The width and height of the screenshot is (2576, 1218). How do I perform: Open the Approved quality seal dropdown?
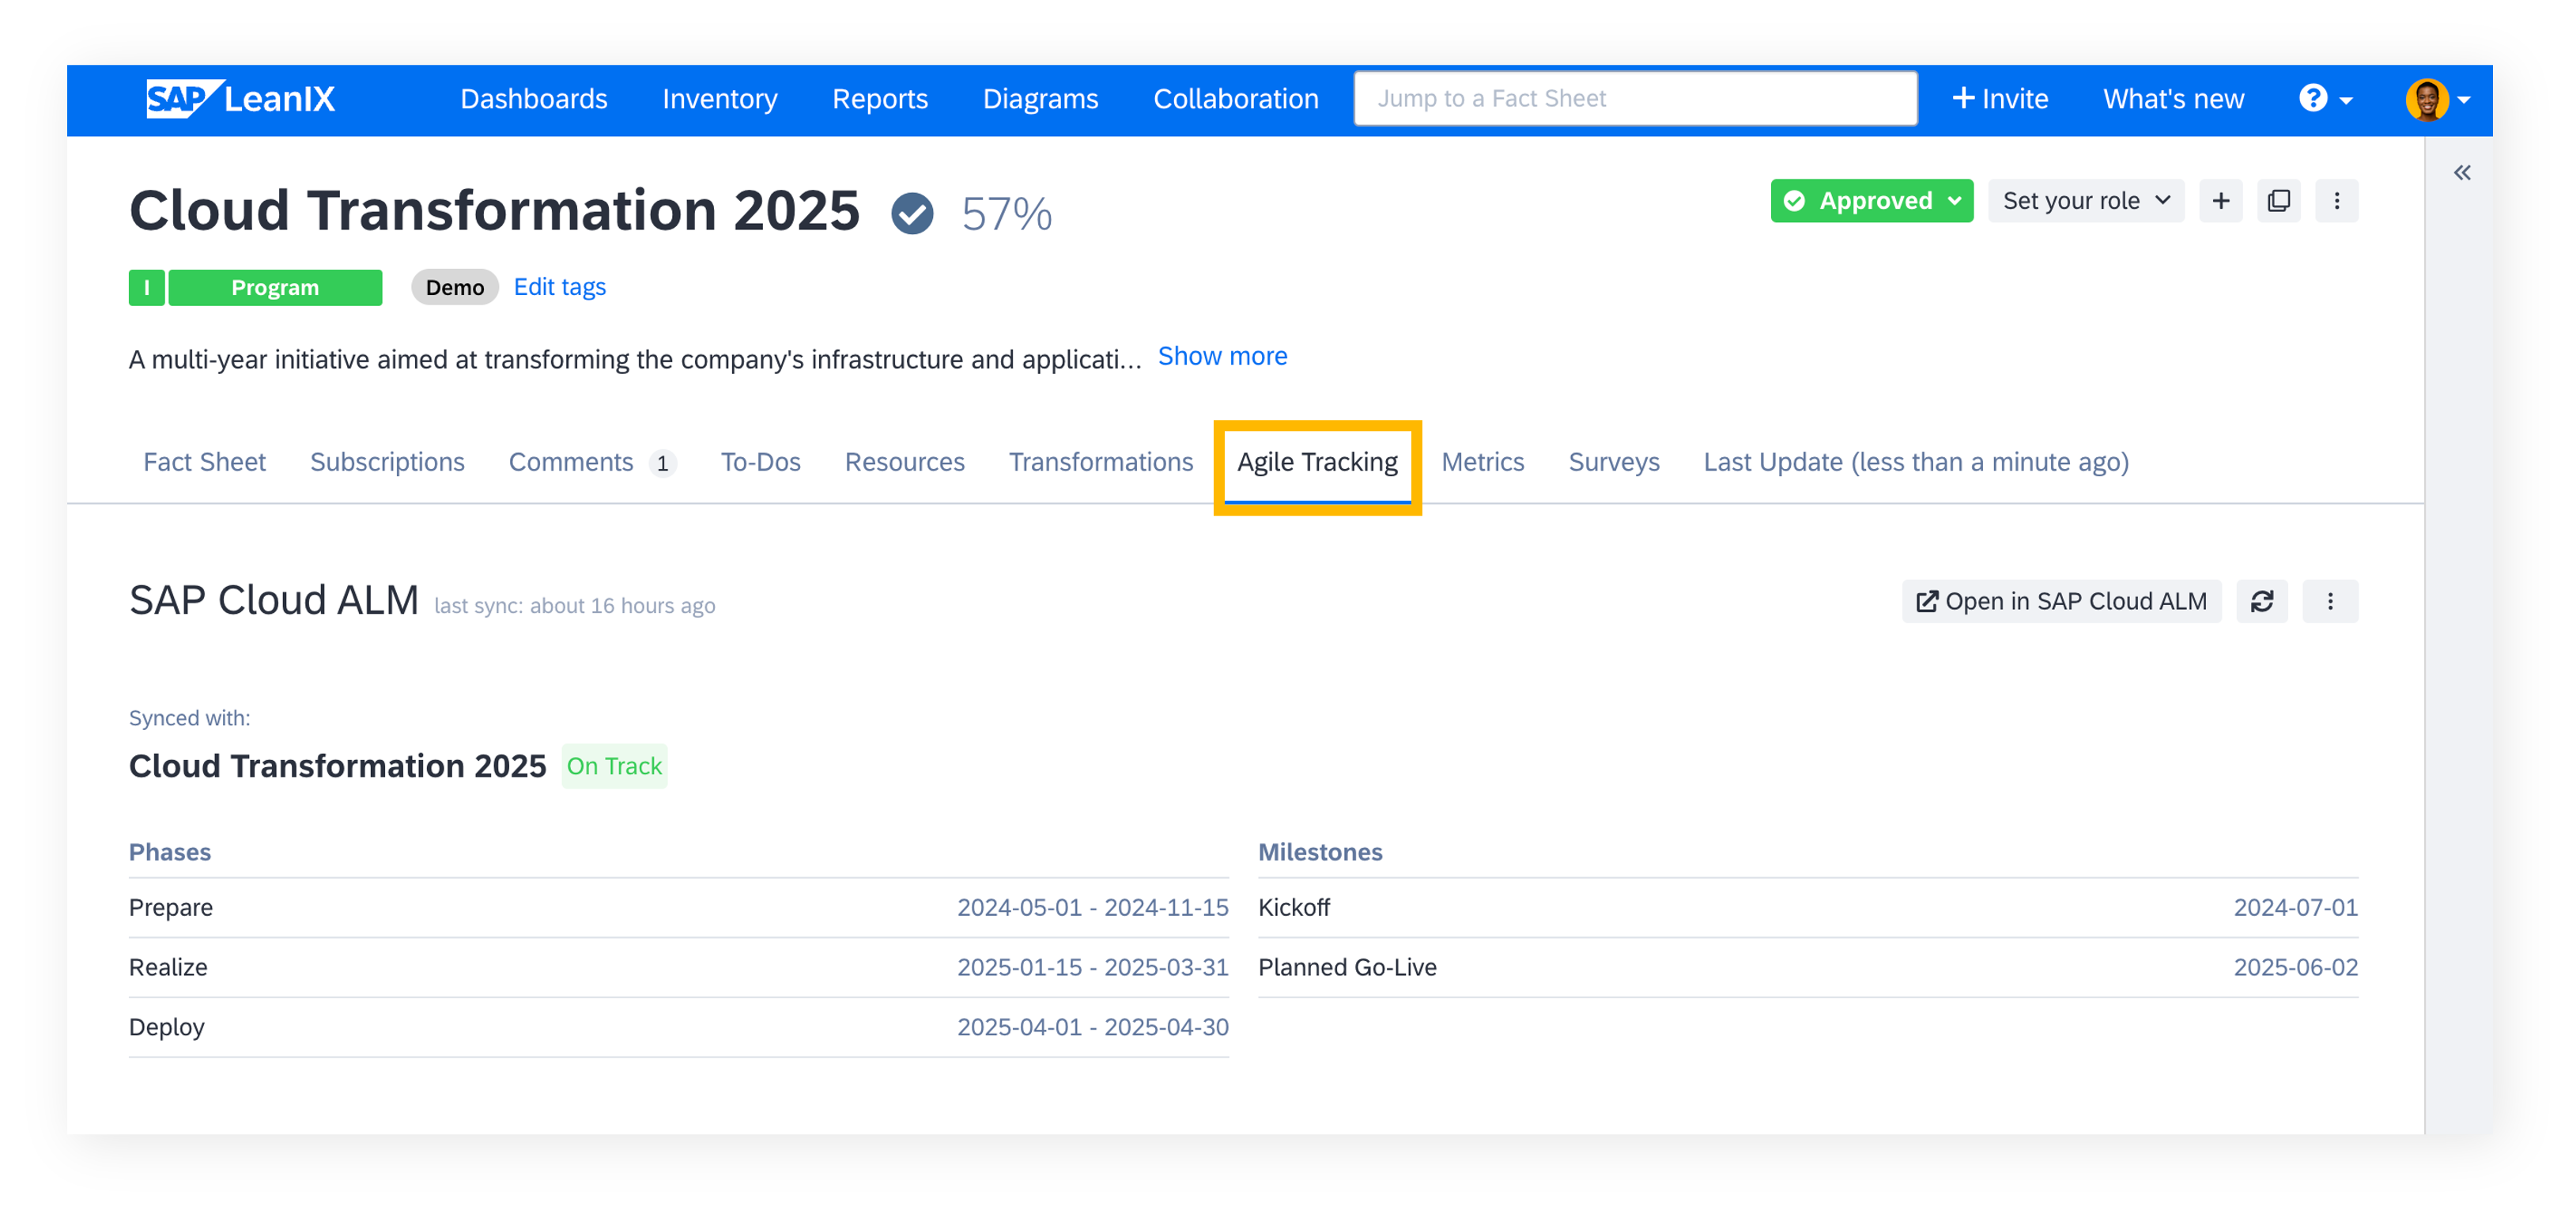(1871, 201)
